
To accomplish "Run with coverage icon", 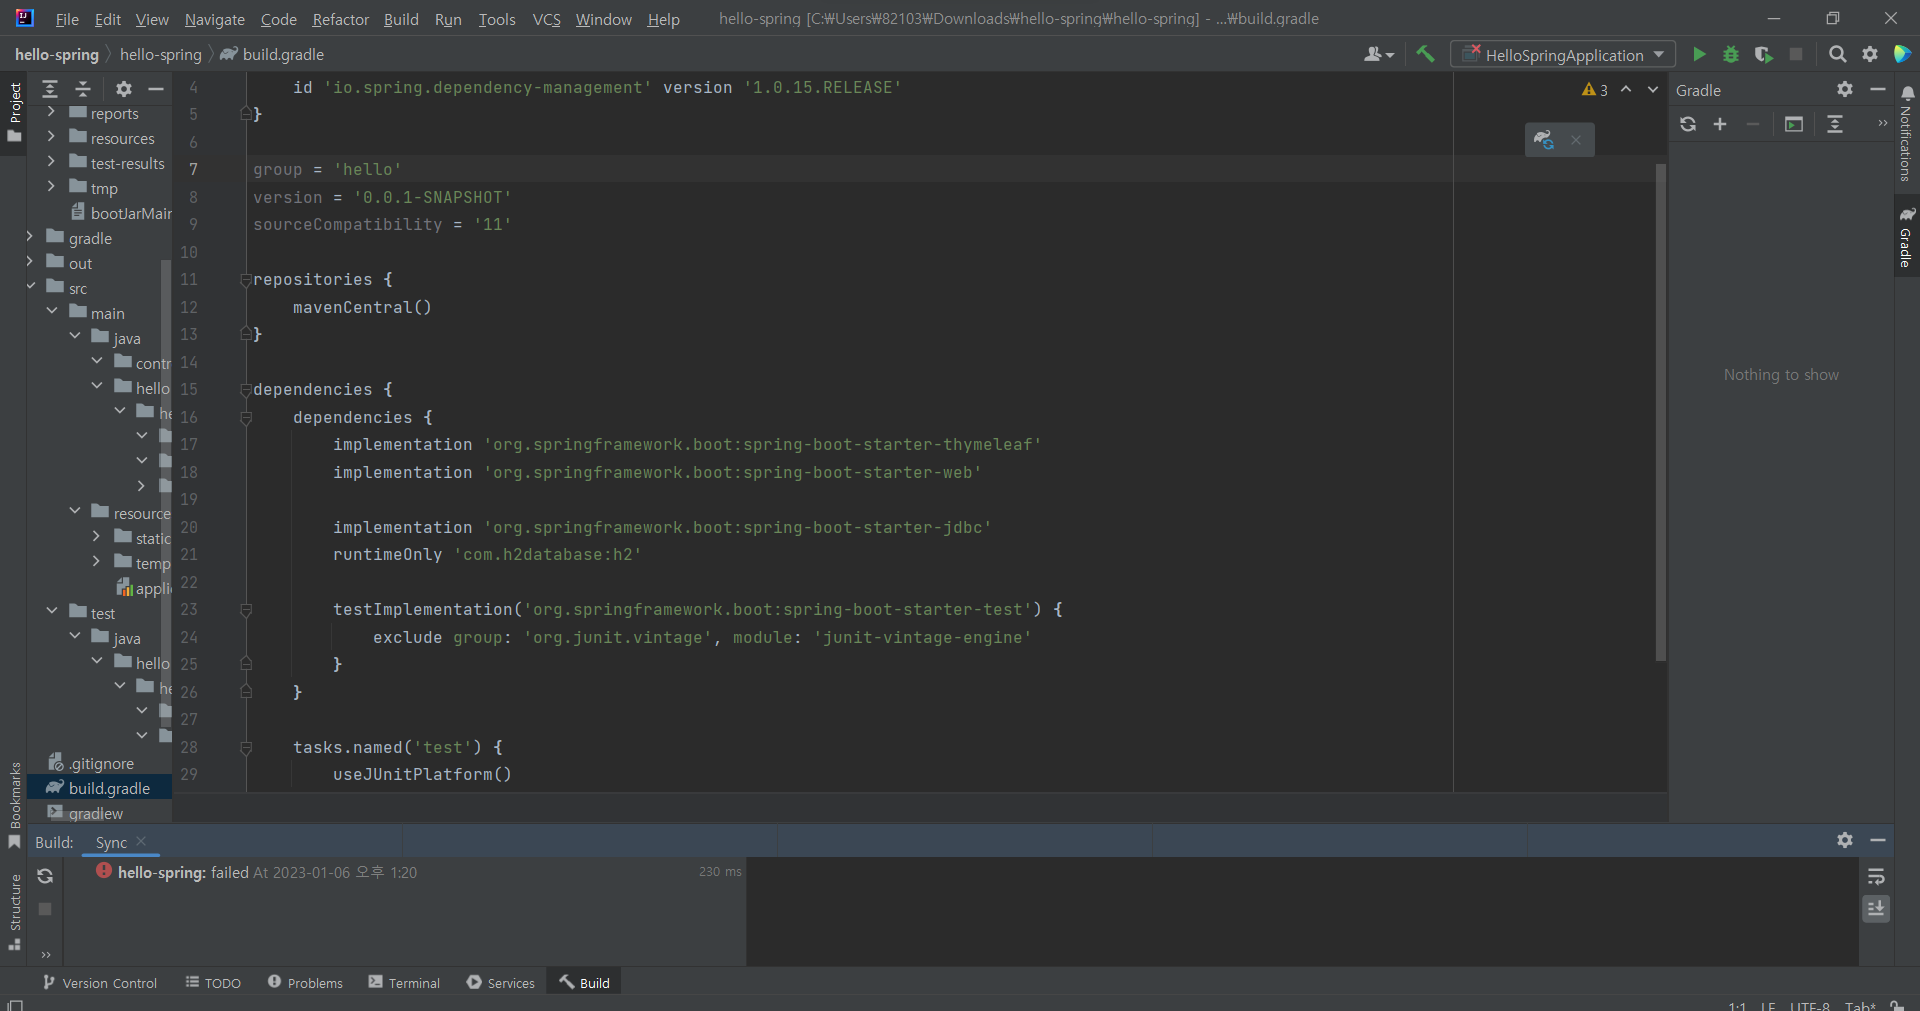I will click(1763, 54).
